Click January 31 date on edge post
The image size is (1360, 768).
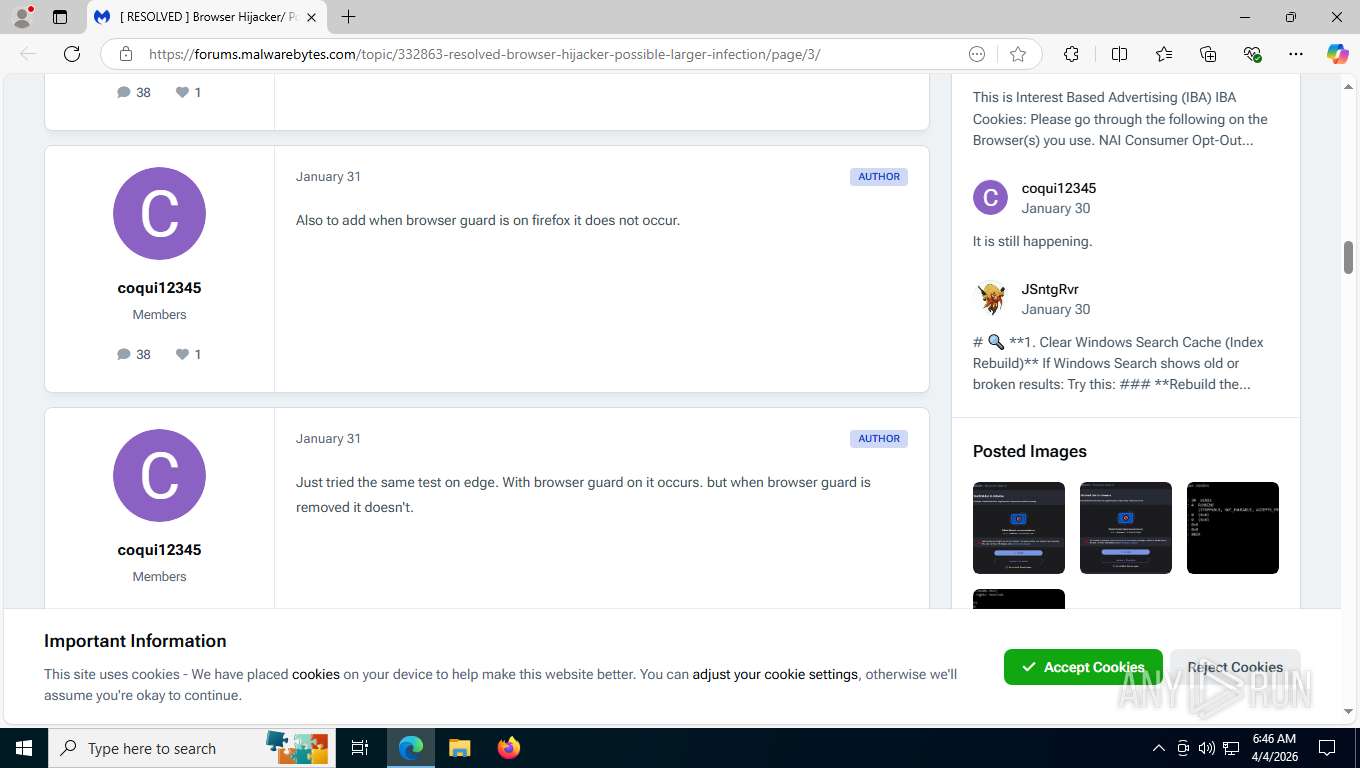tap(328, 438)
